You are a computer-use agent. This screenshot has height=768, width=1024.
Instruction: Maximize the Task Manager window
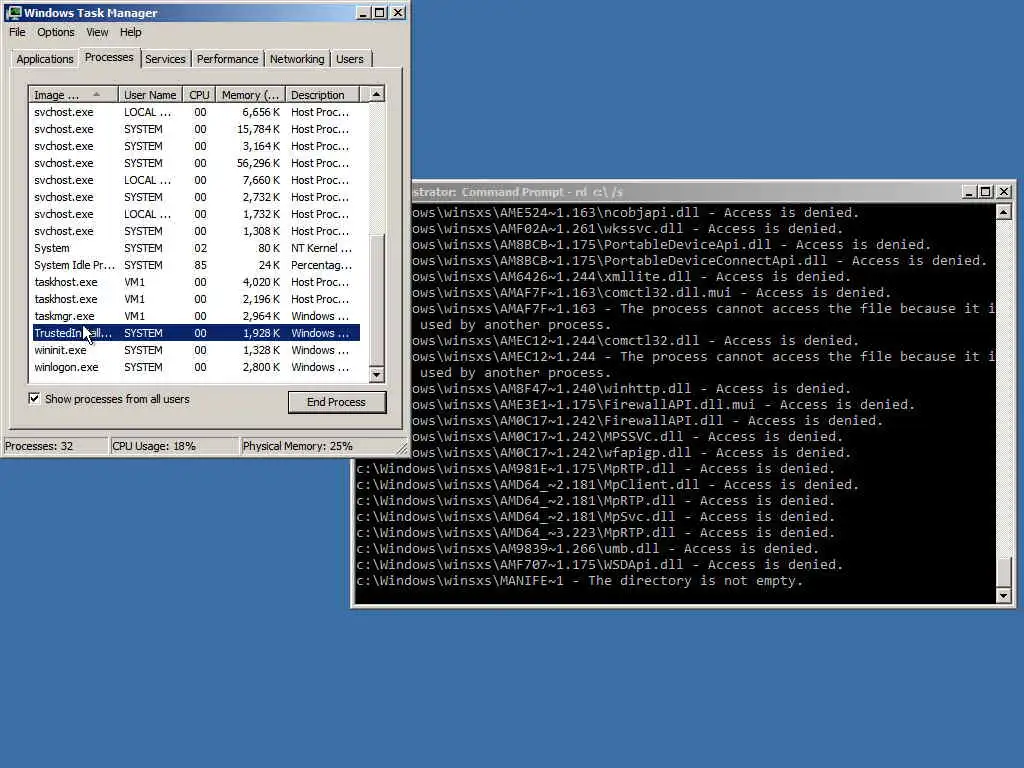click(379, 12)
